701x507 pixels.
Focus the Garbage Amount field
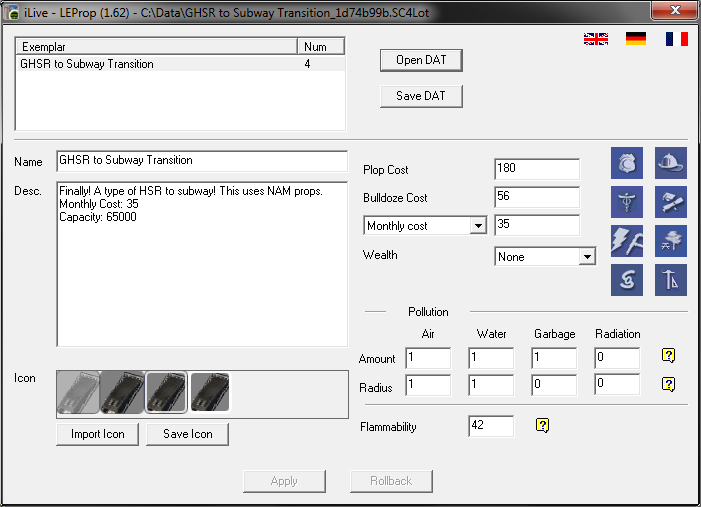coord(554,358)
